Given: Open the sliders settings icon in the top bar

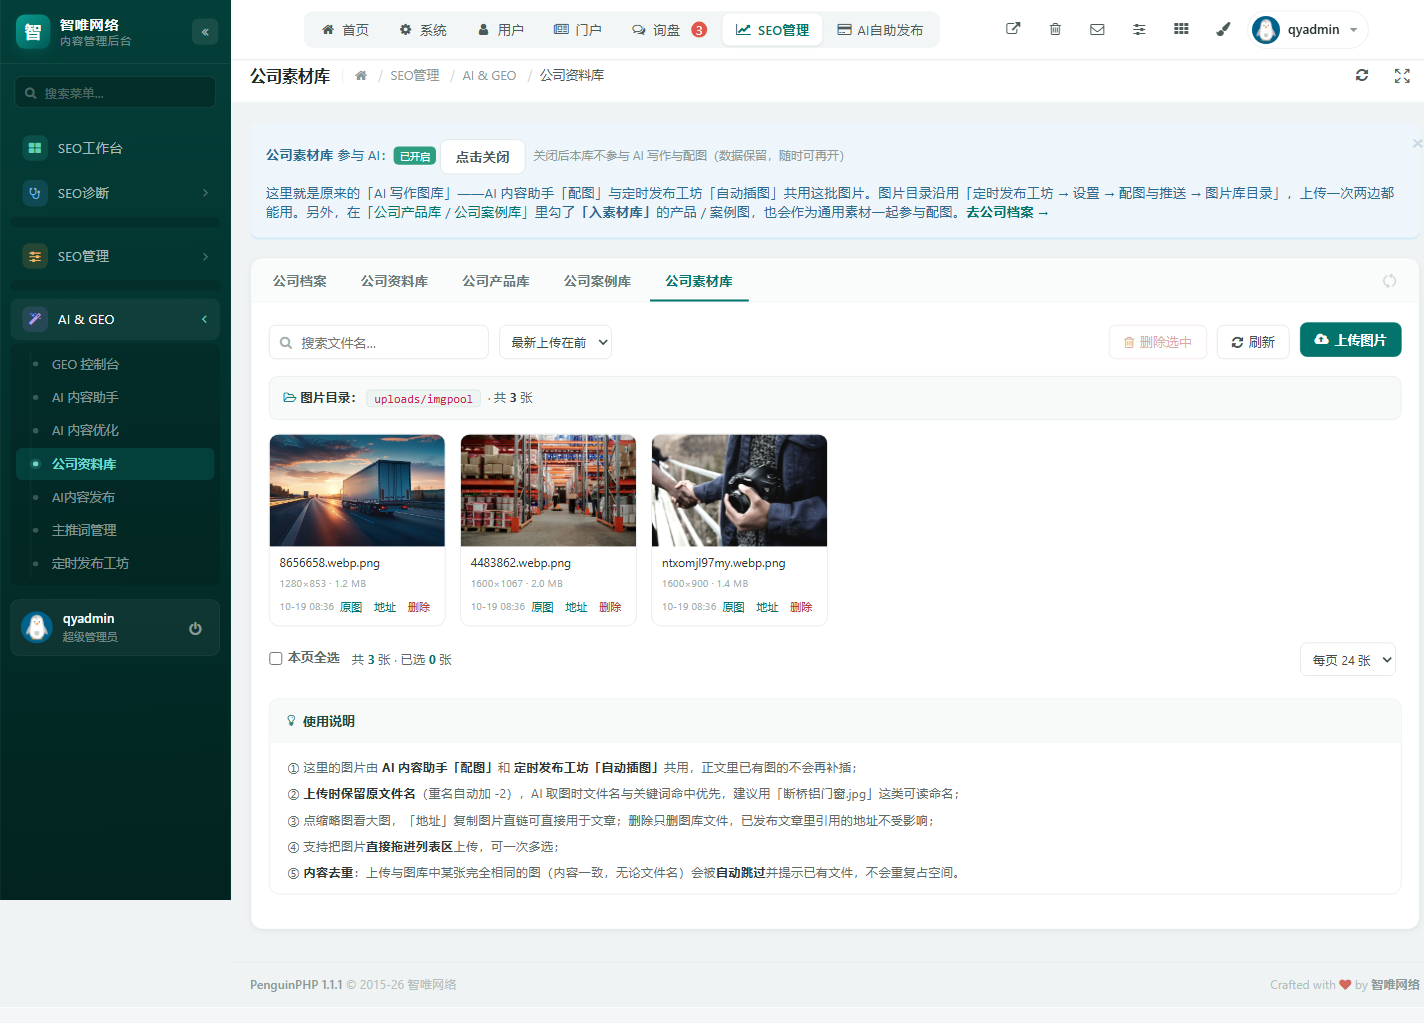Looking at the screenshot, I should 1139,29.
